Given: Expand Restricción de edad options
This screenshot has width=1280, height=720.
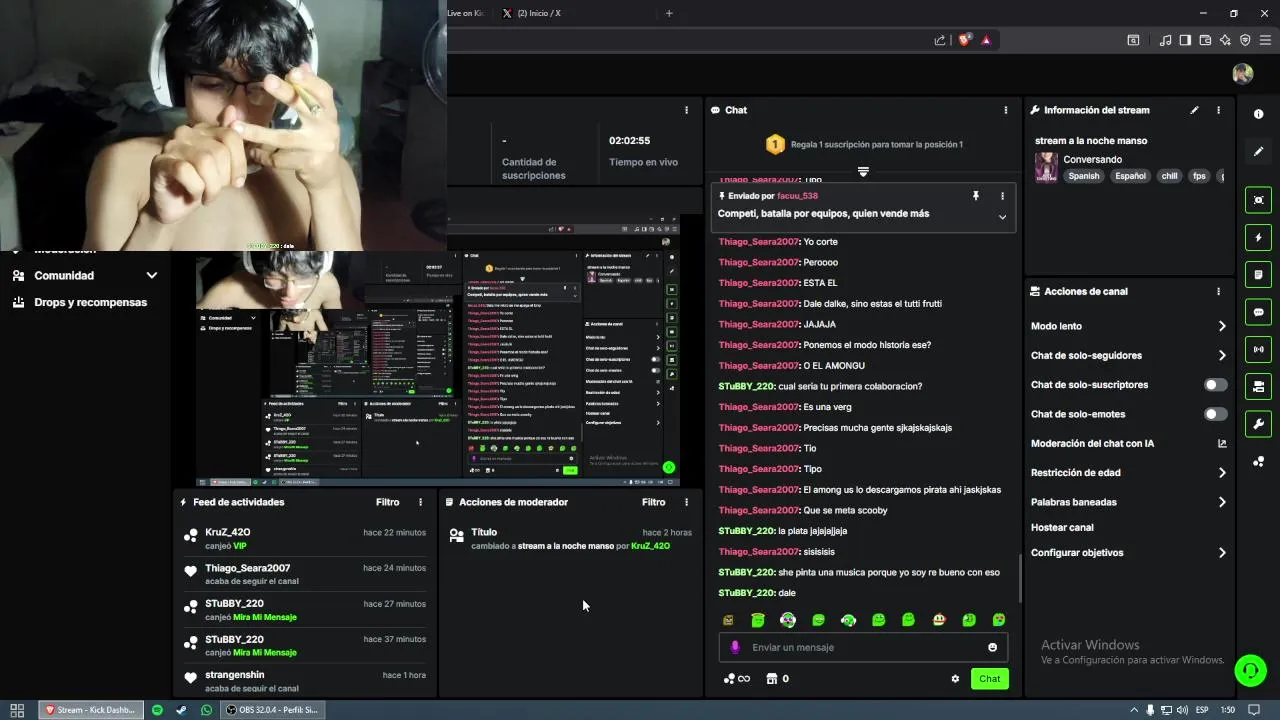Looking at the screenshot, I should click(x=1221, y=473).
